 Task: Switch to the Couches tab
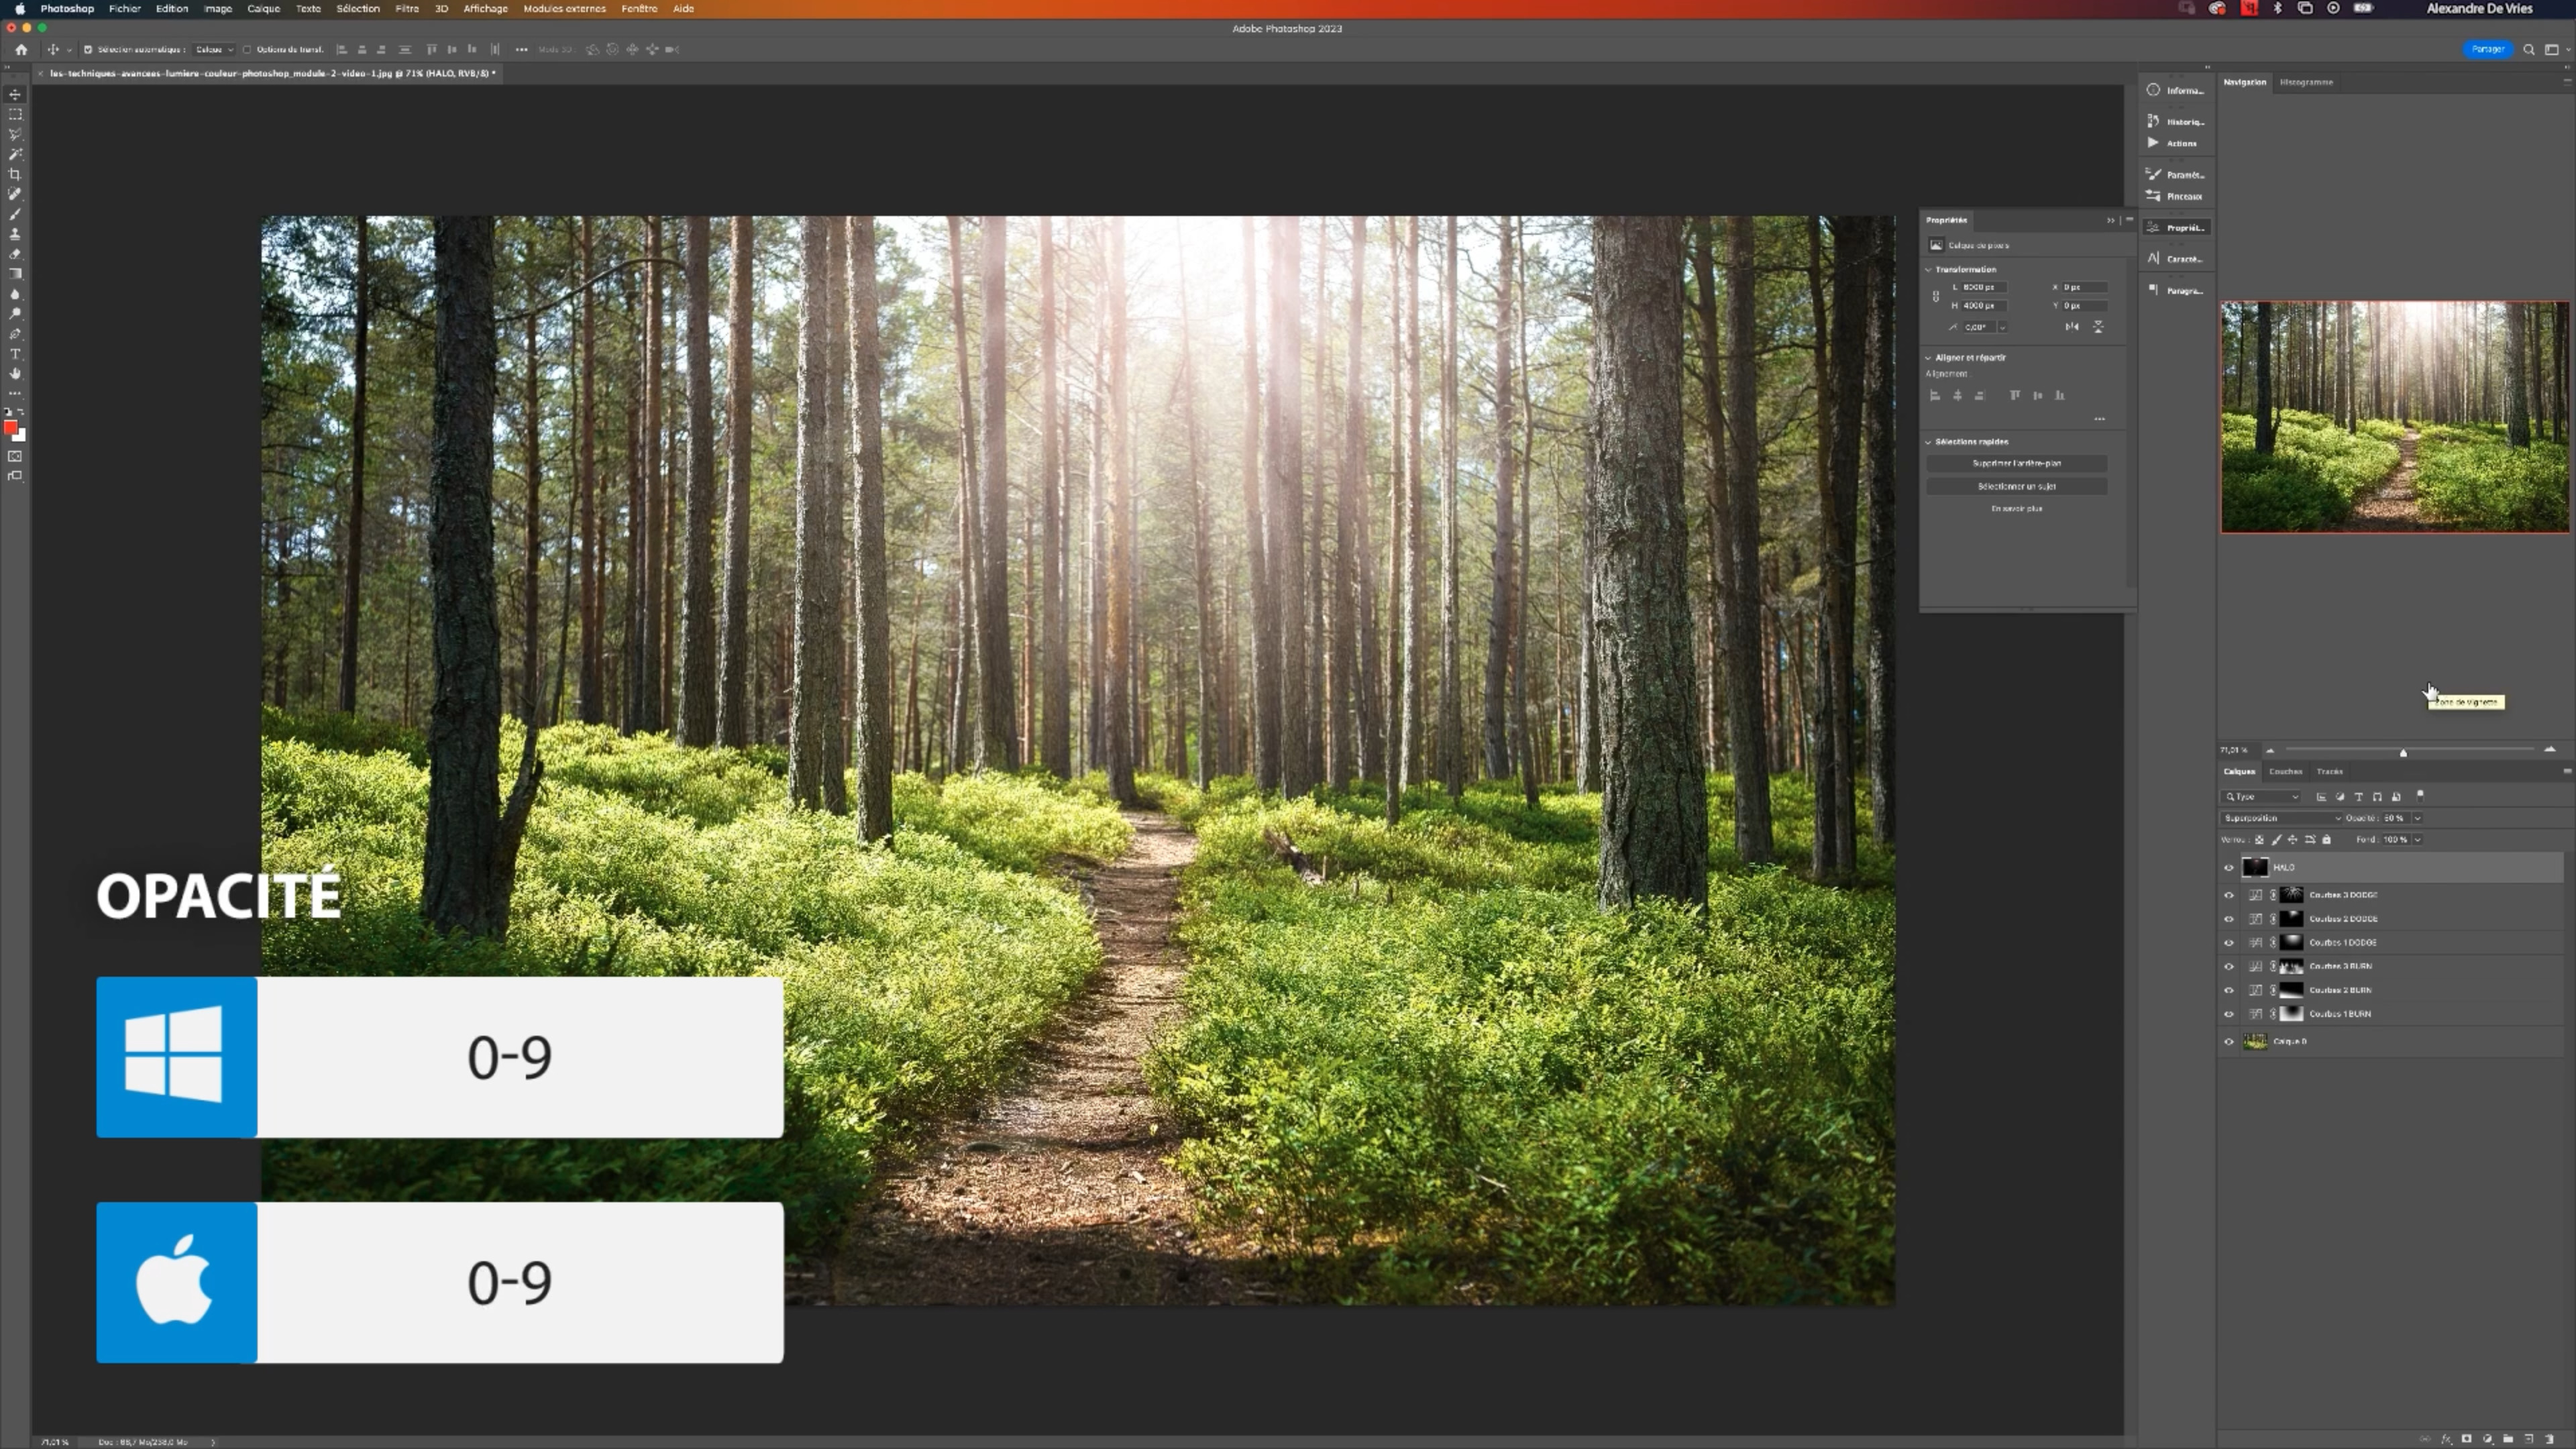click(2285, 771)
